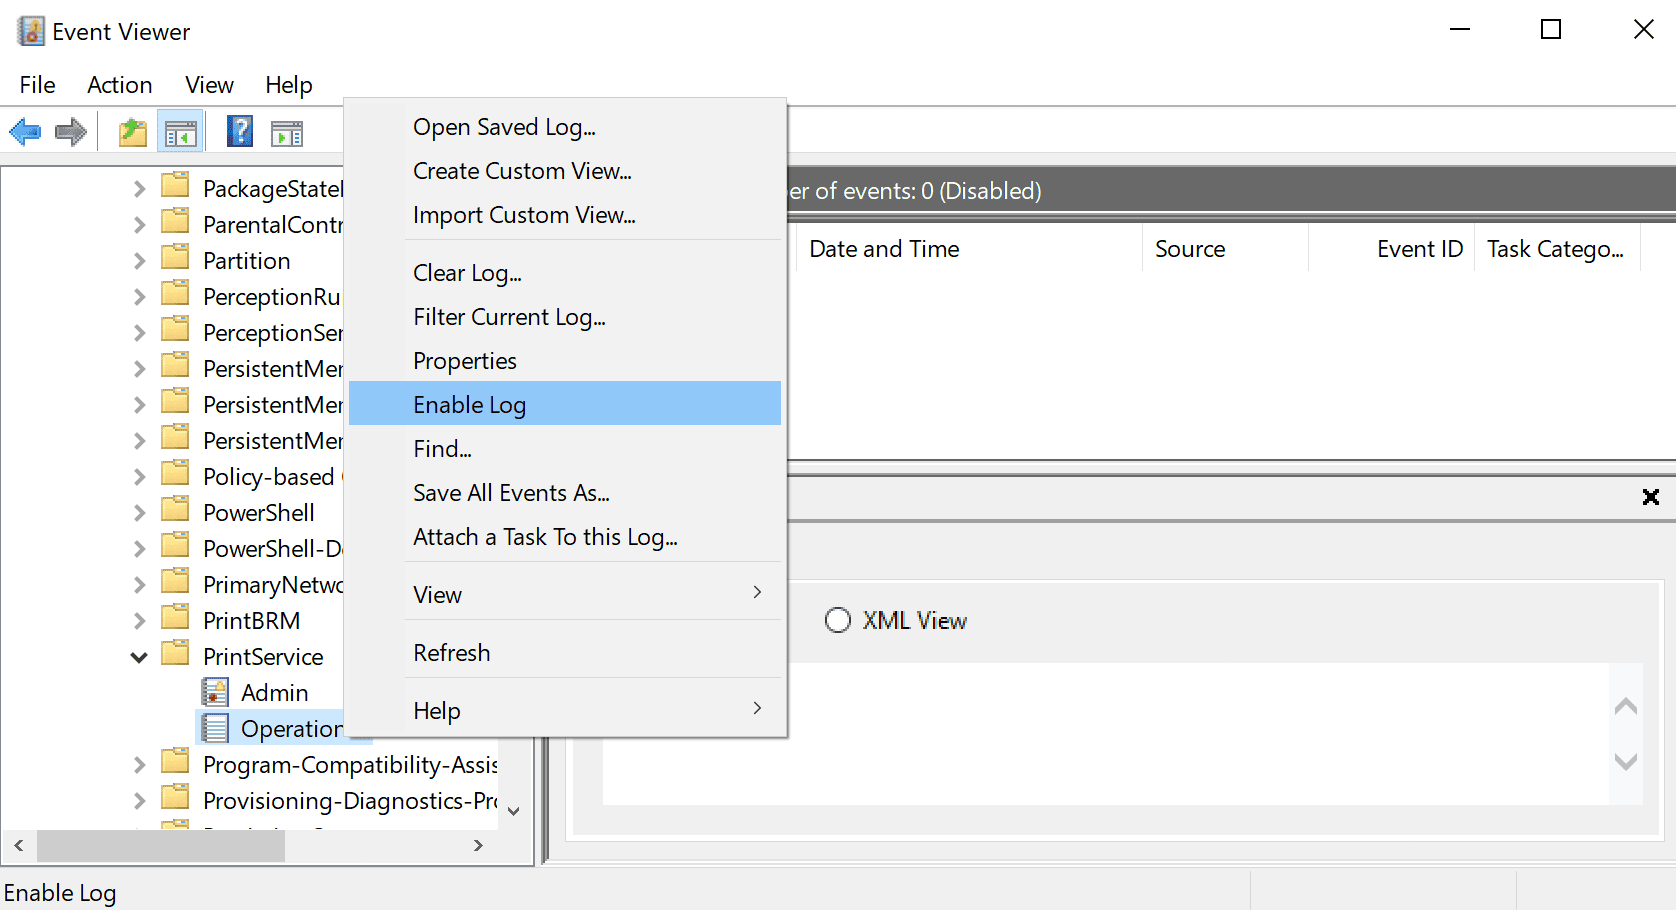
Task: Choose Enable Log from context menu
Action: [470, 405]
